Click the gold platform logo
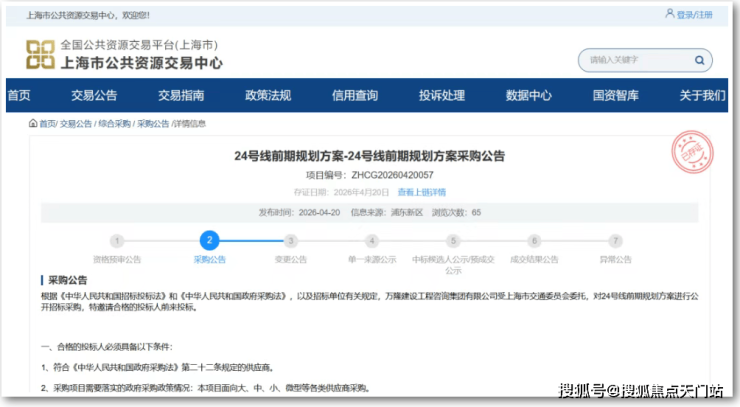Image resolution: width=740 pixels, height=407 pixels. 40,55
